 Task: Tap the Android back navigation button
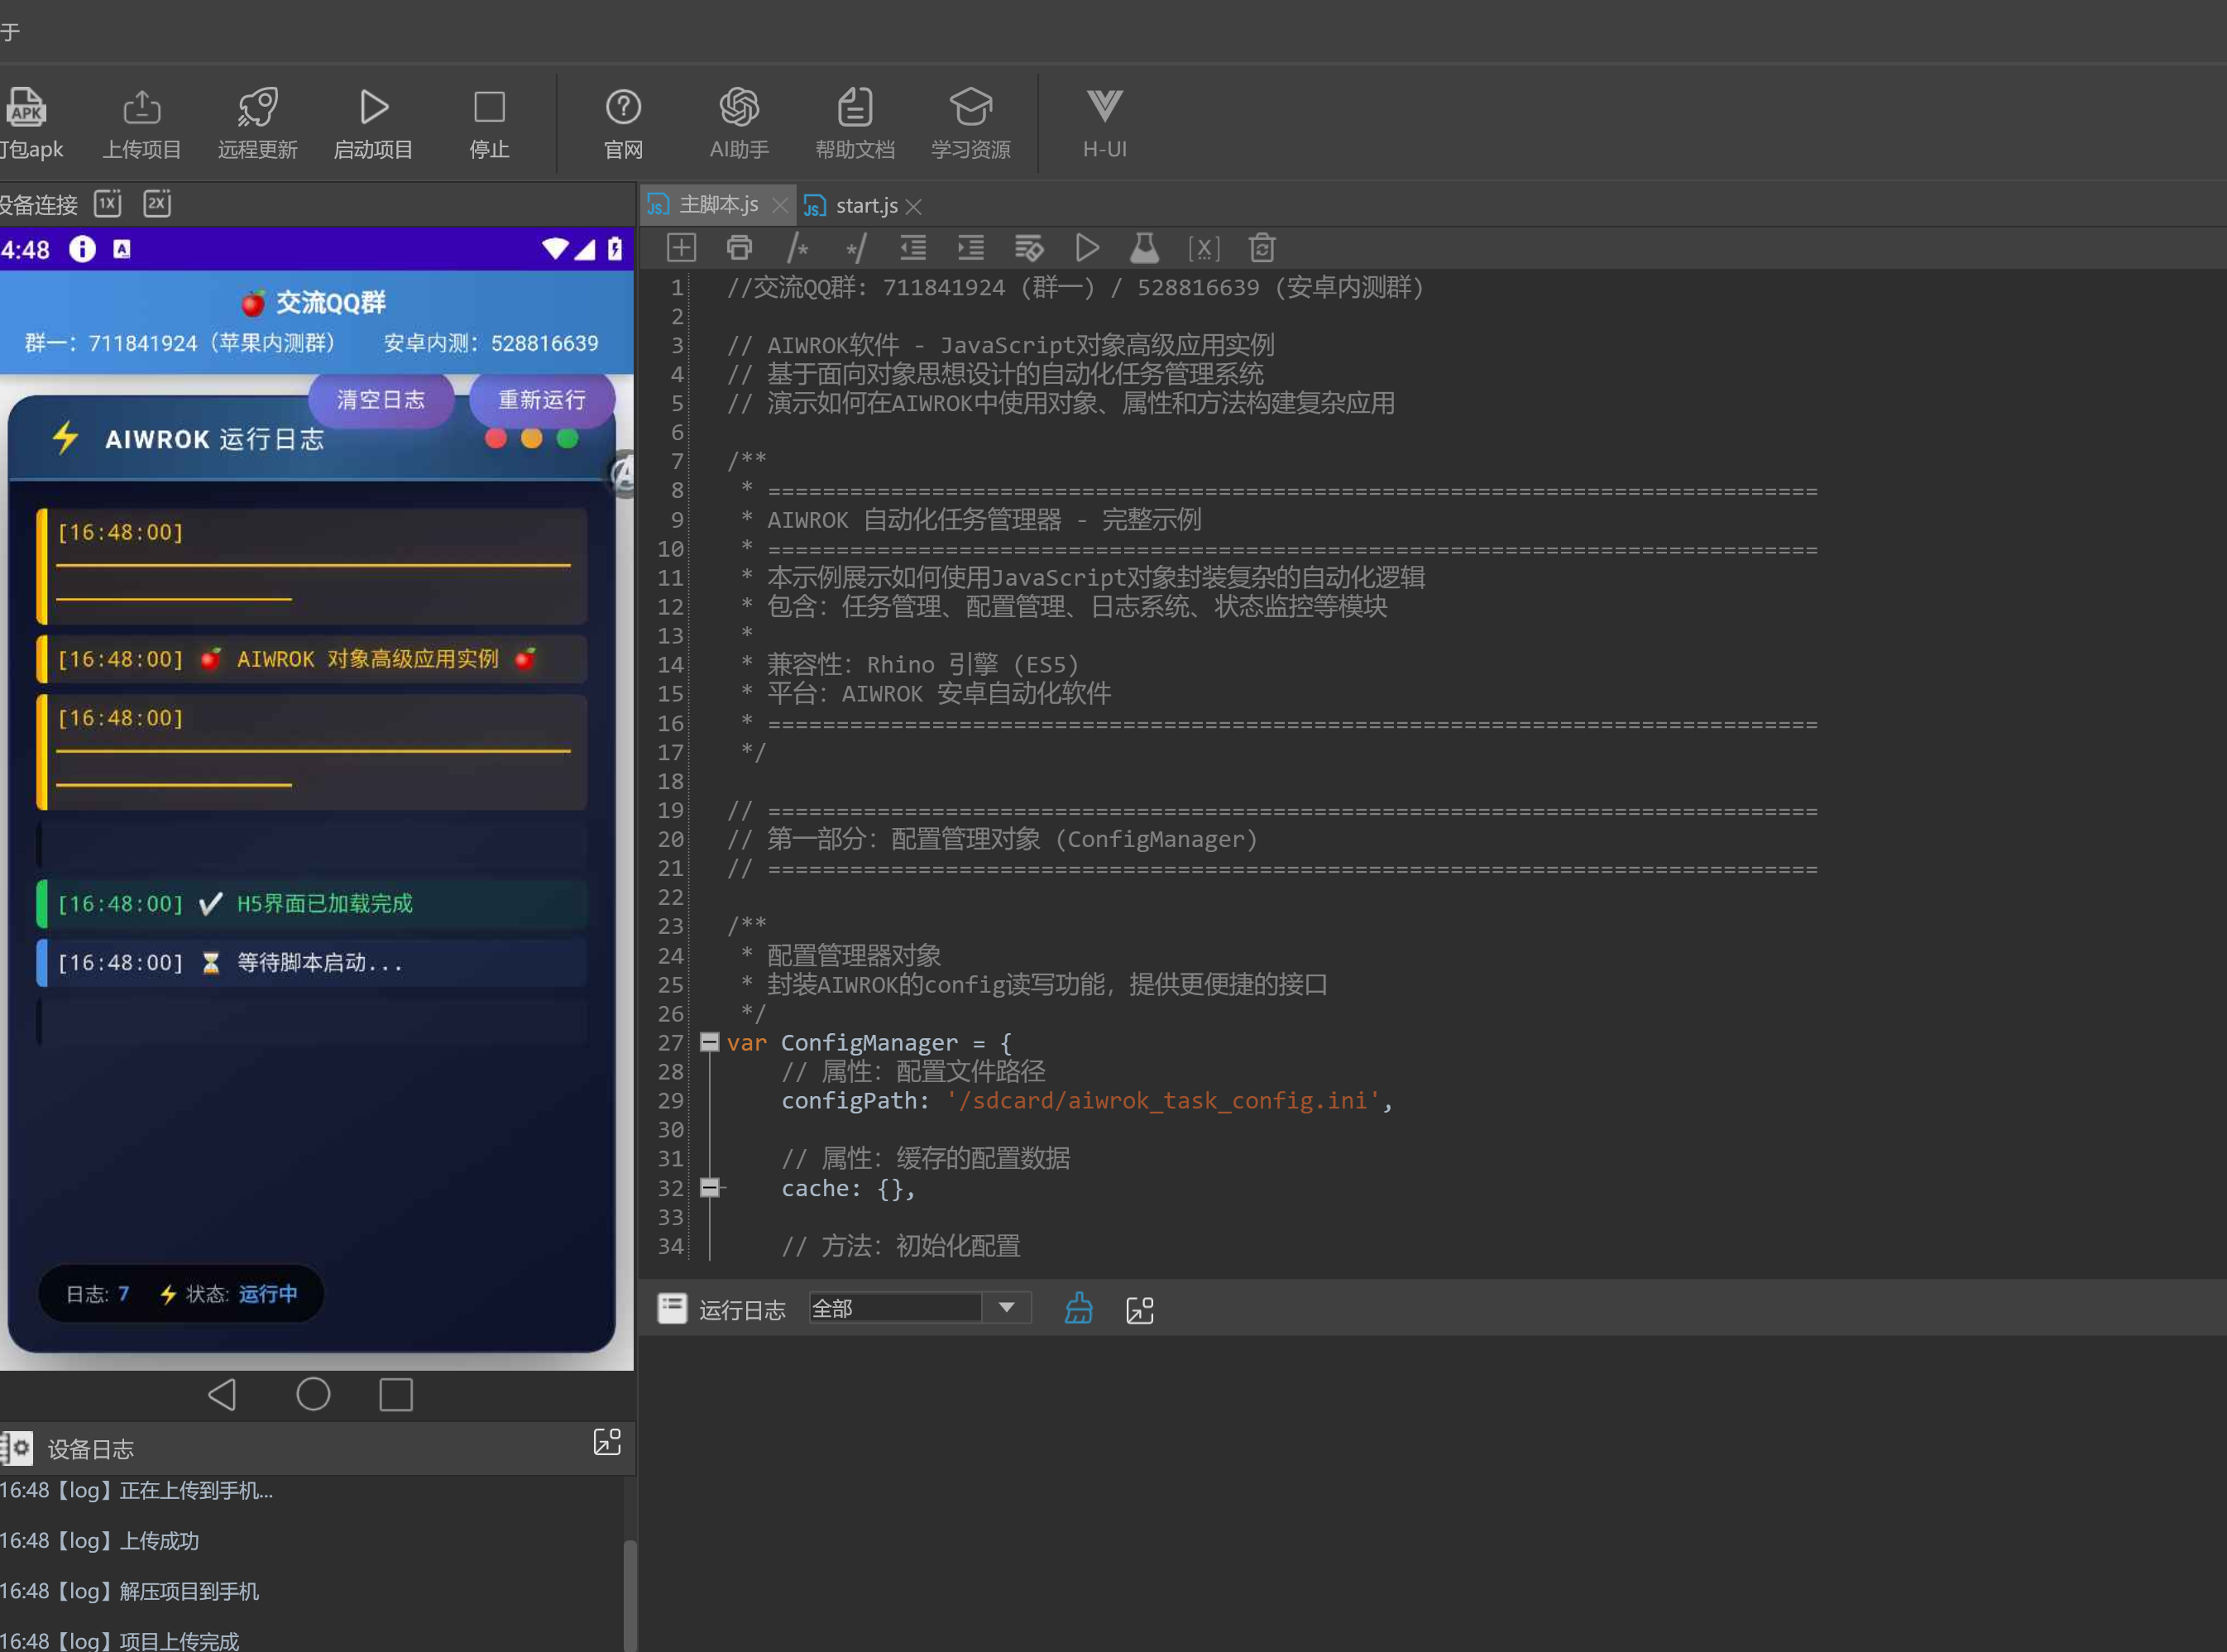[x=222, y=1394]
